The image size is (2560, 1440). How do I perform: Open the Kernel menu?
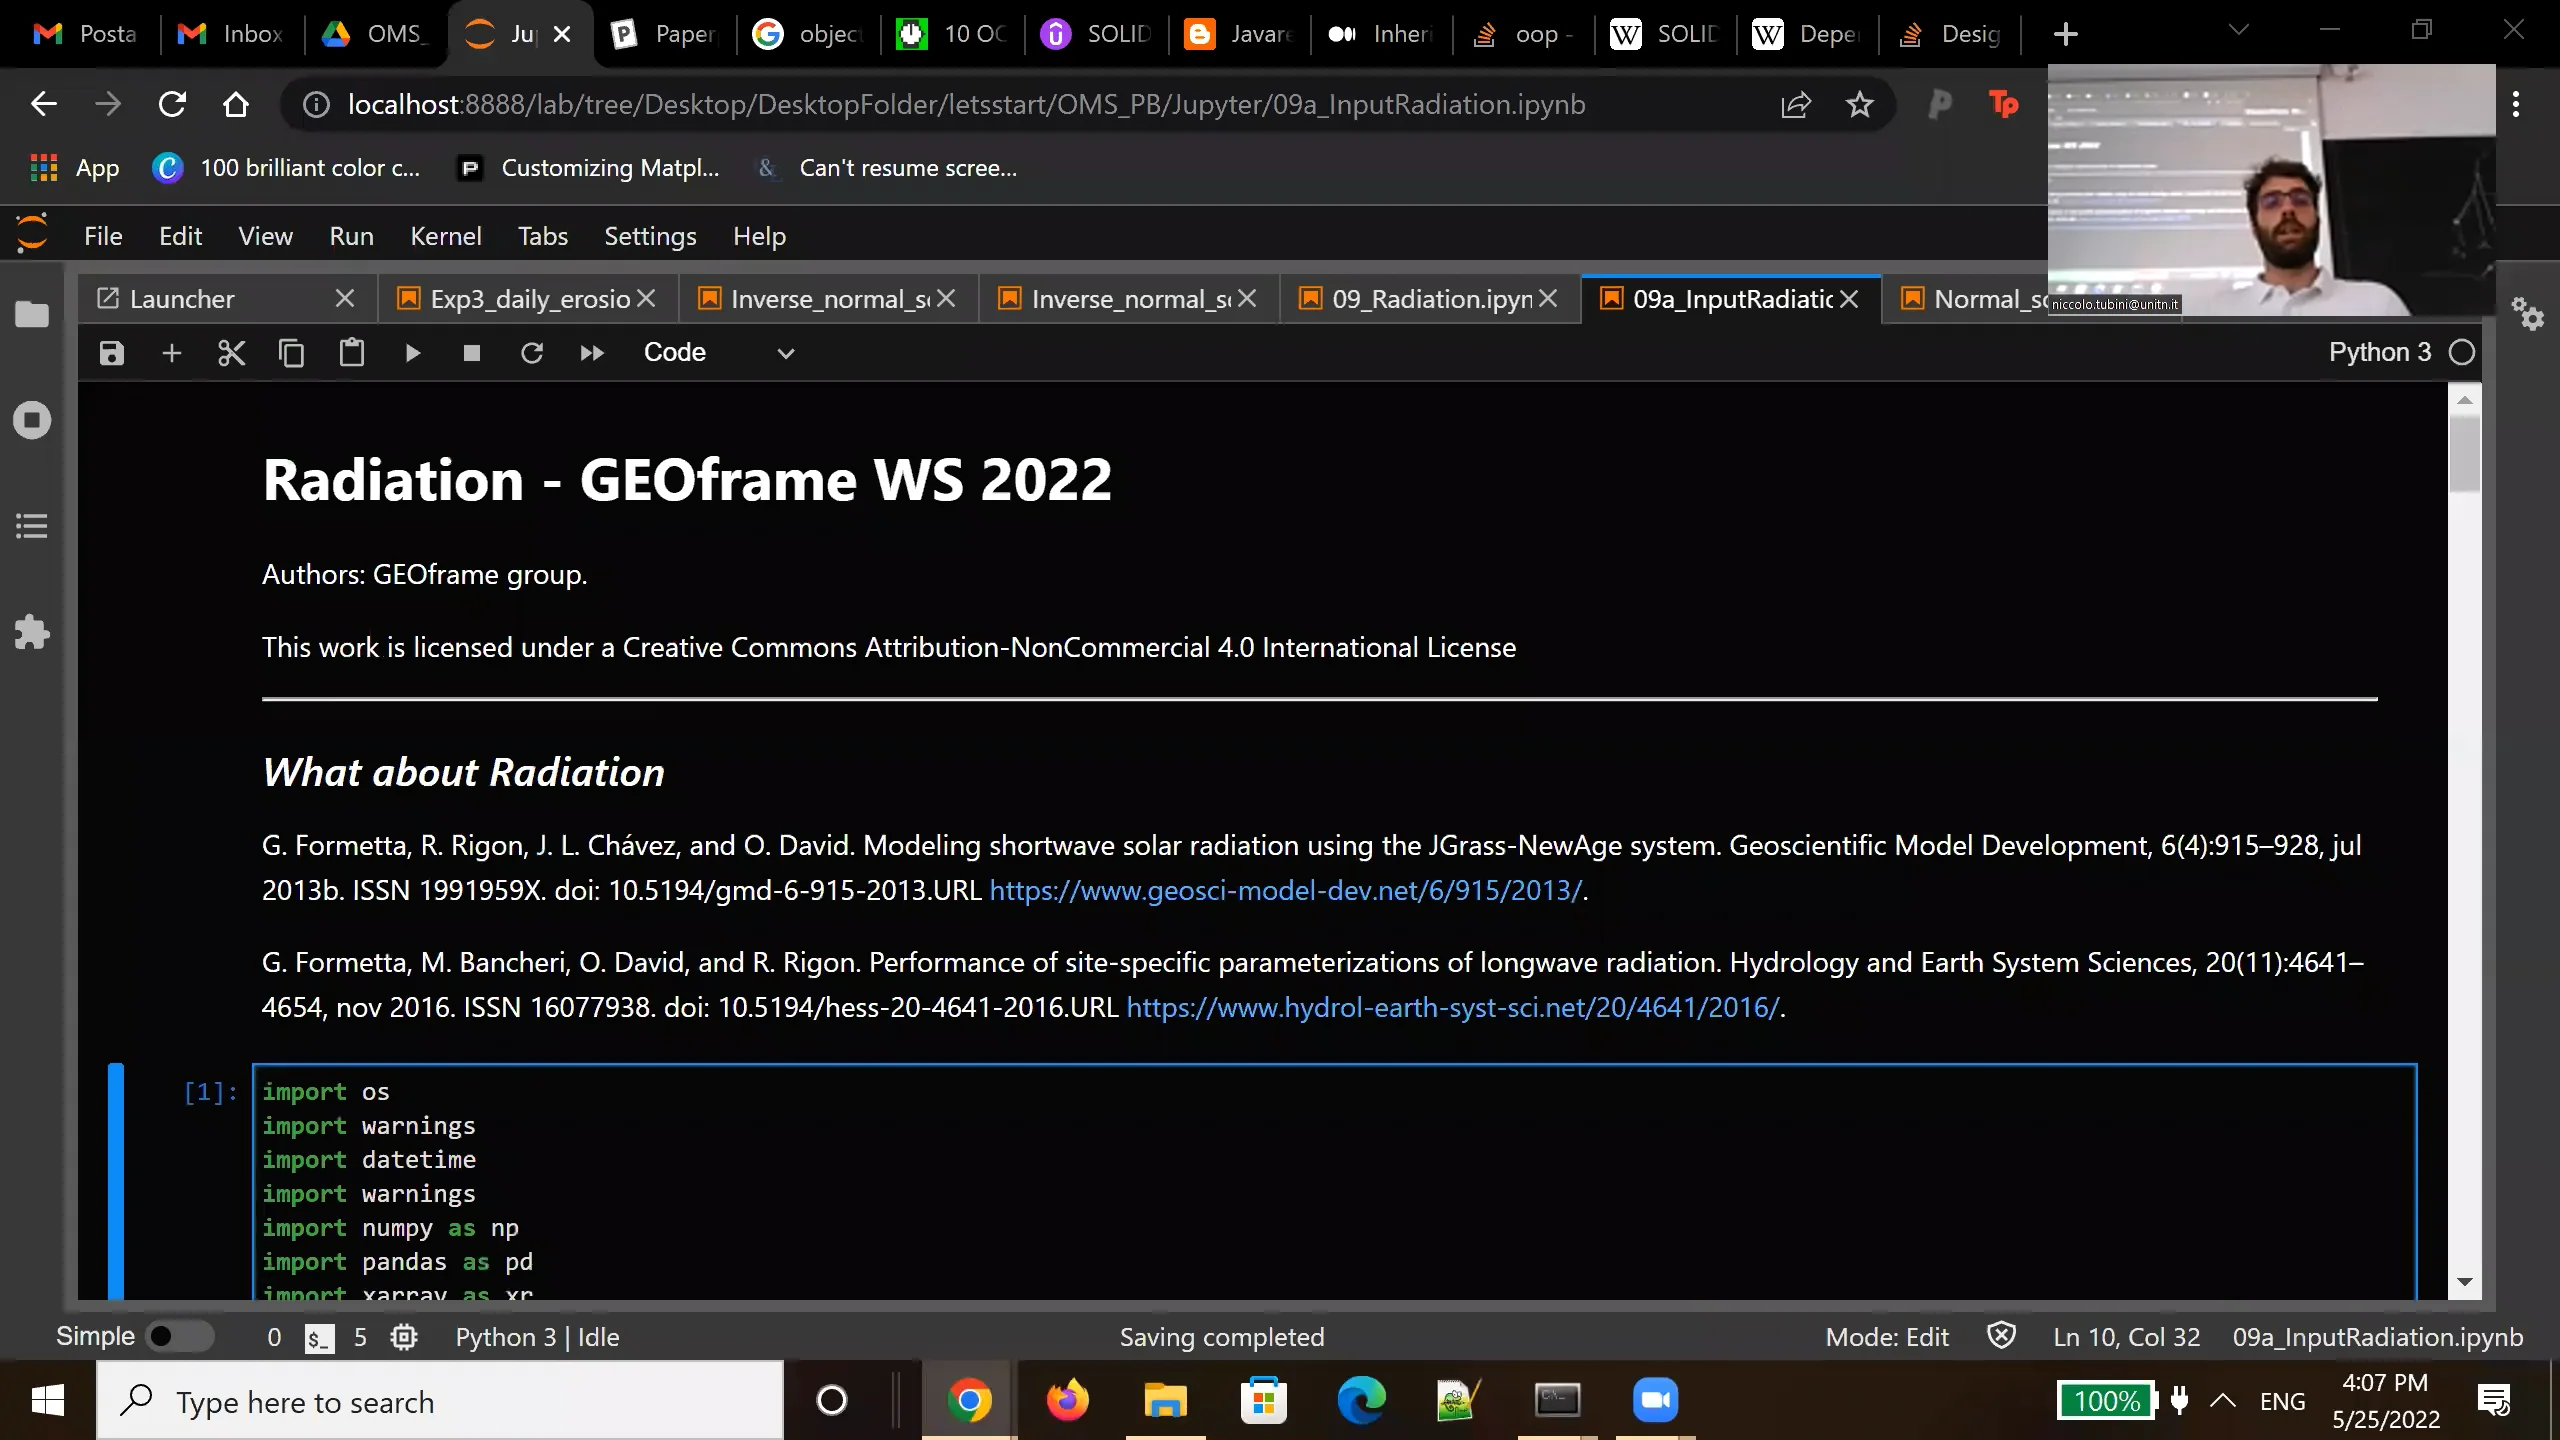coord(446,236)
